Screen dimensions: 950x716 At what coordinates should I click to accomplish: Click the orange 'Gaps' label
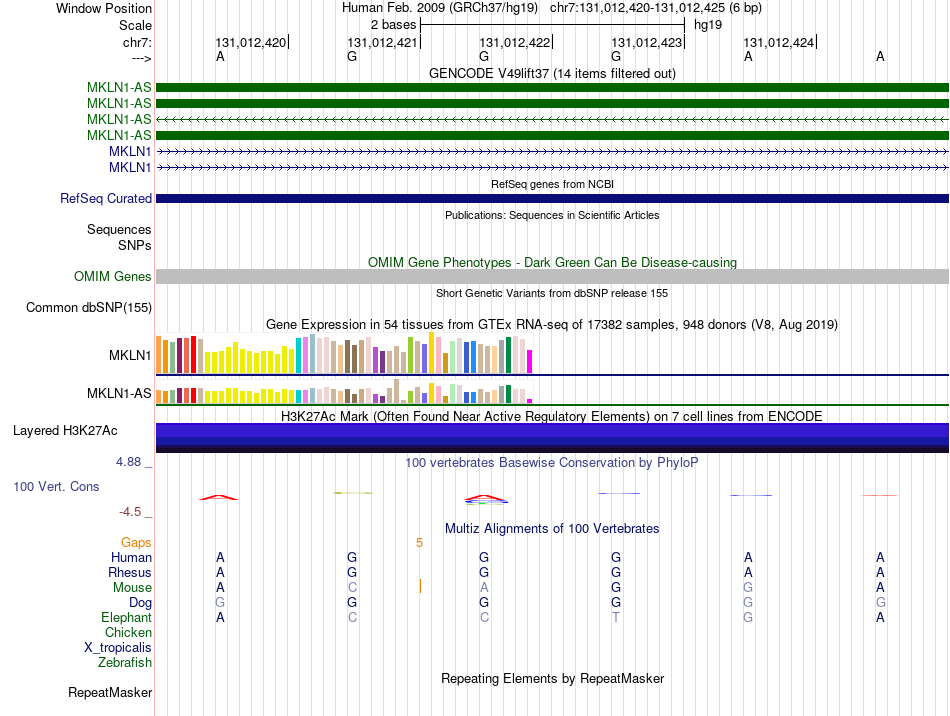point(136,543)
